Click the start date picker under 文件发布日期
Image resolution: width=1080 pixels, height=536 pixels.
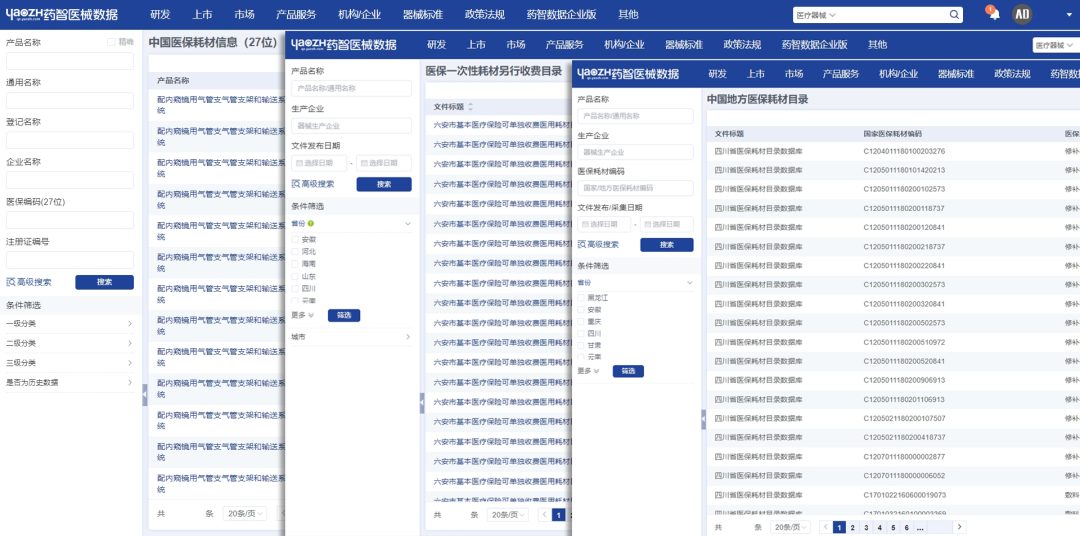click(x=319, y=163)
